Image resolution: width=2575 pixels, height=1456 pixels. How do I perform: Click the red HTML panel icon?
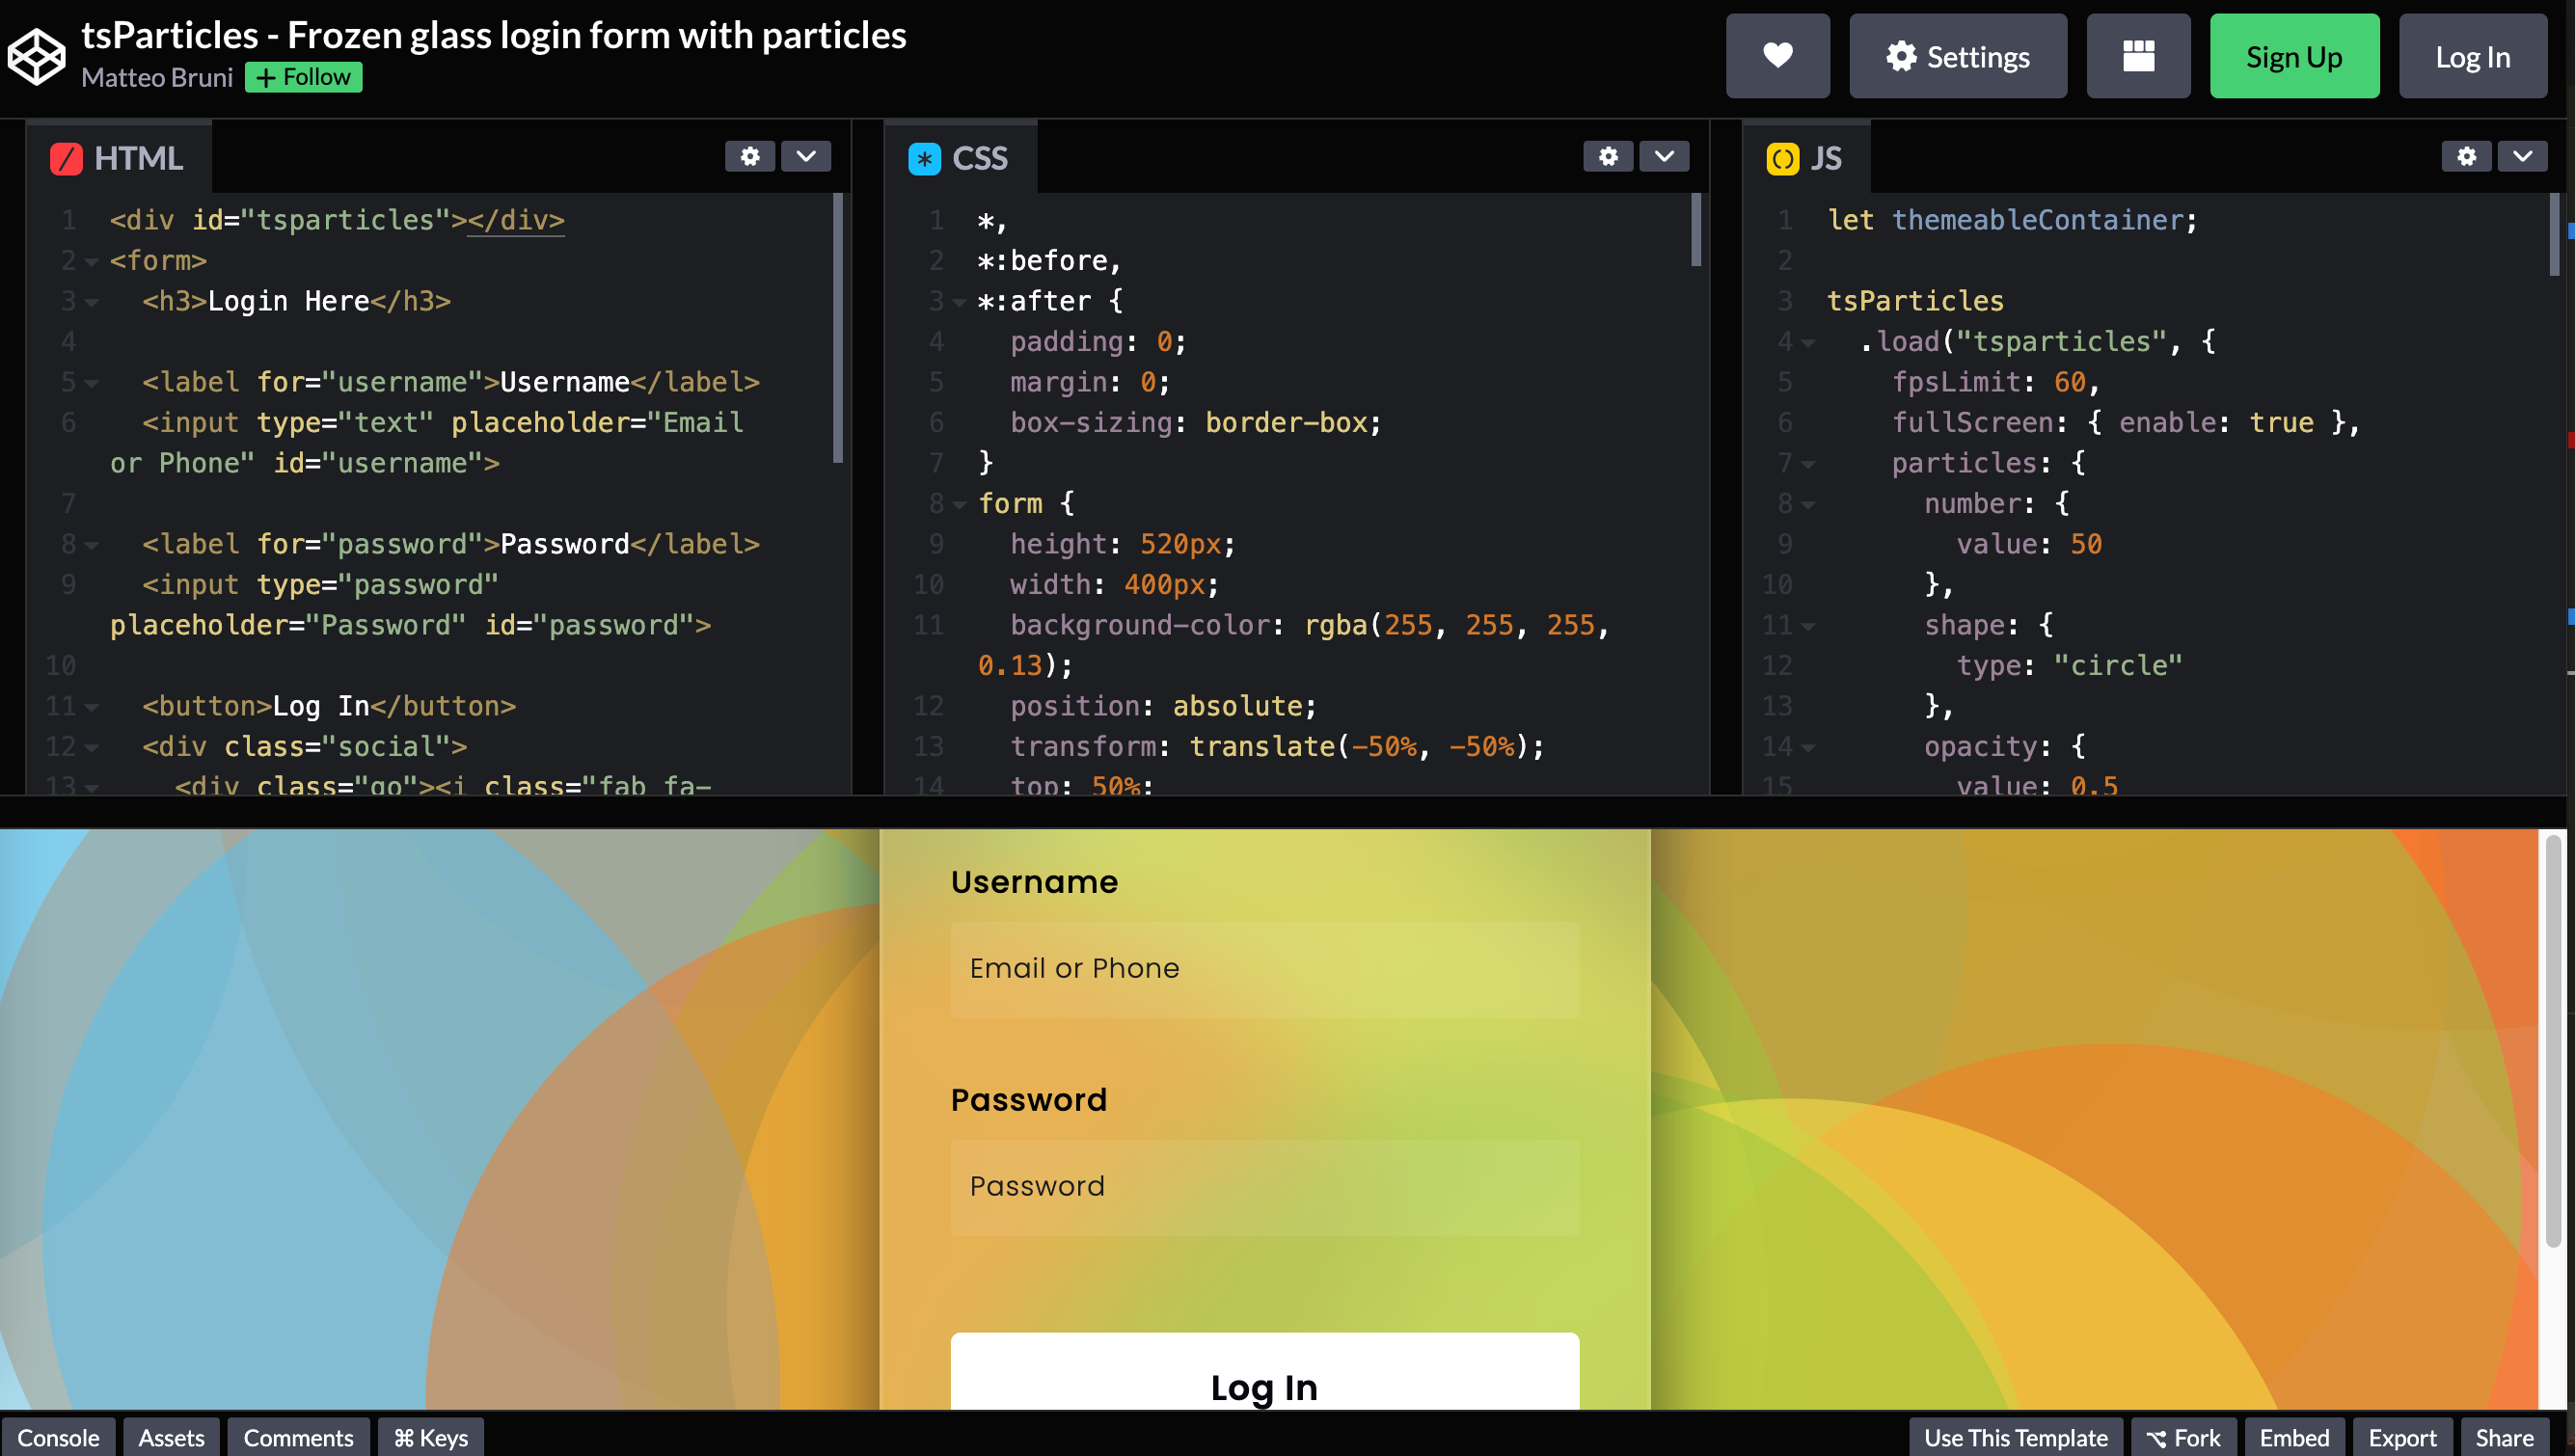(66, 158)
